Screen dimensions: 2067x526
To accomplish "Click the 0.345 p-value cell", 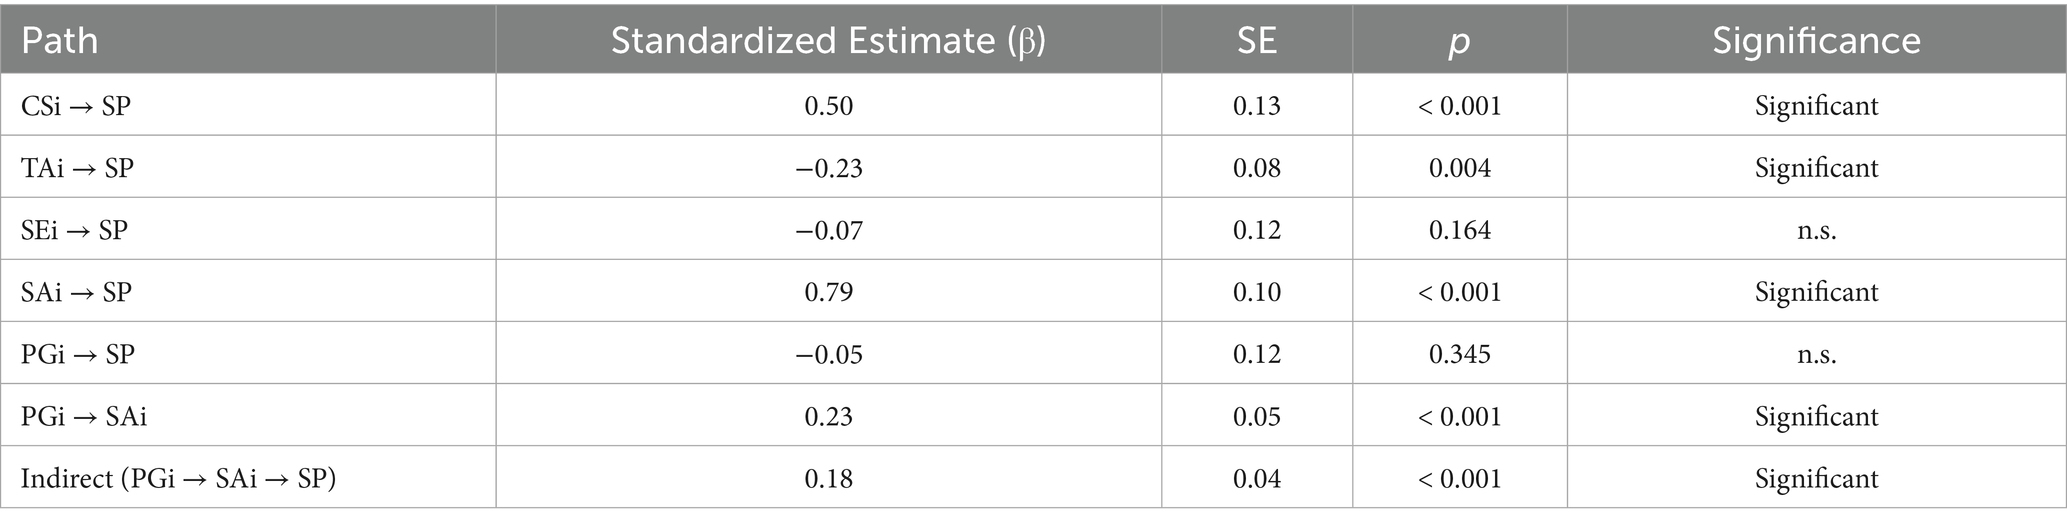I will [x=1459, y=354].
